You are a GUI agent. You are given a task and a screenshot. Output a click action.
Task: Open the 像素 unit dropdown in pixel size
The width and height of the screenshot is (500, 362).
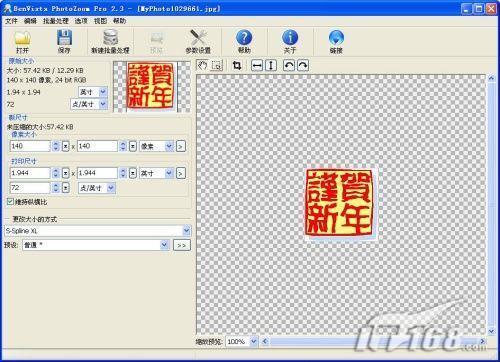point(169,146)
